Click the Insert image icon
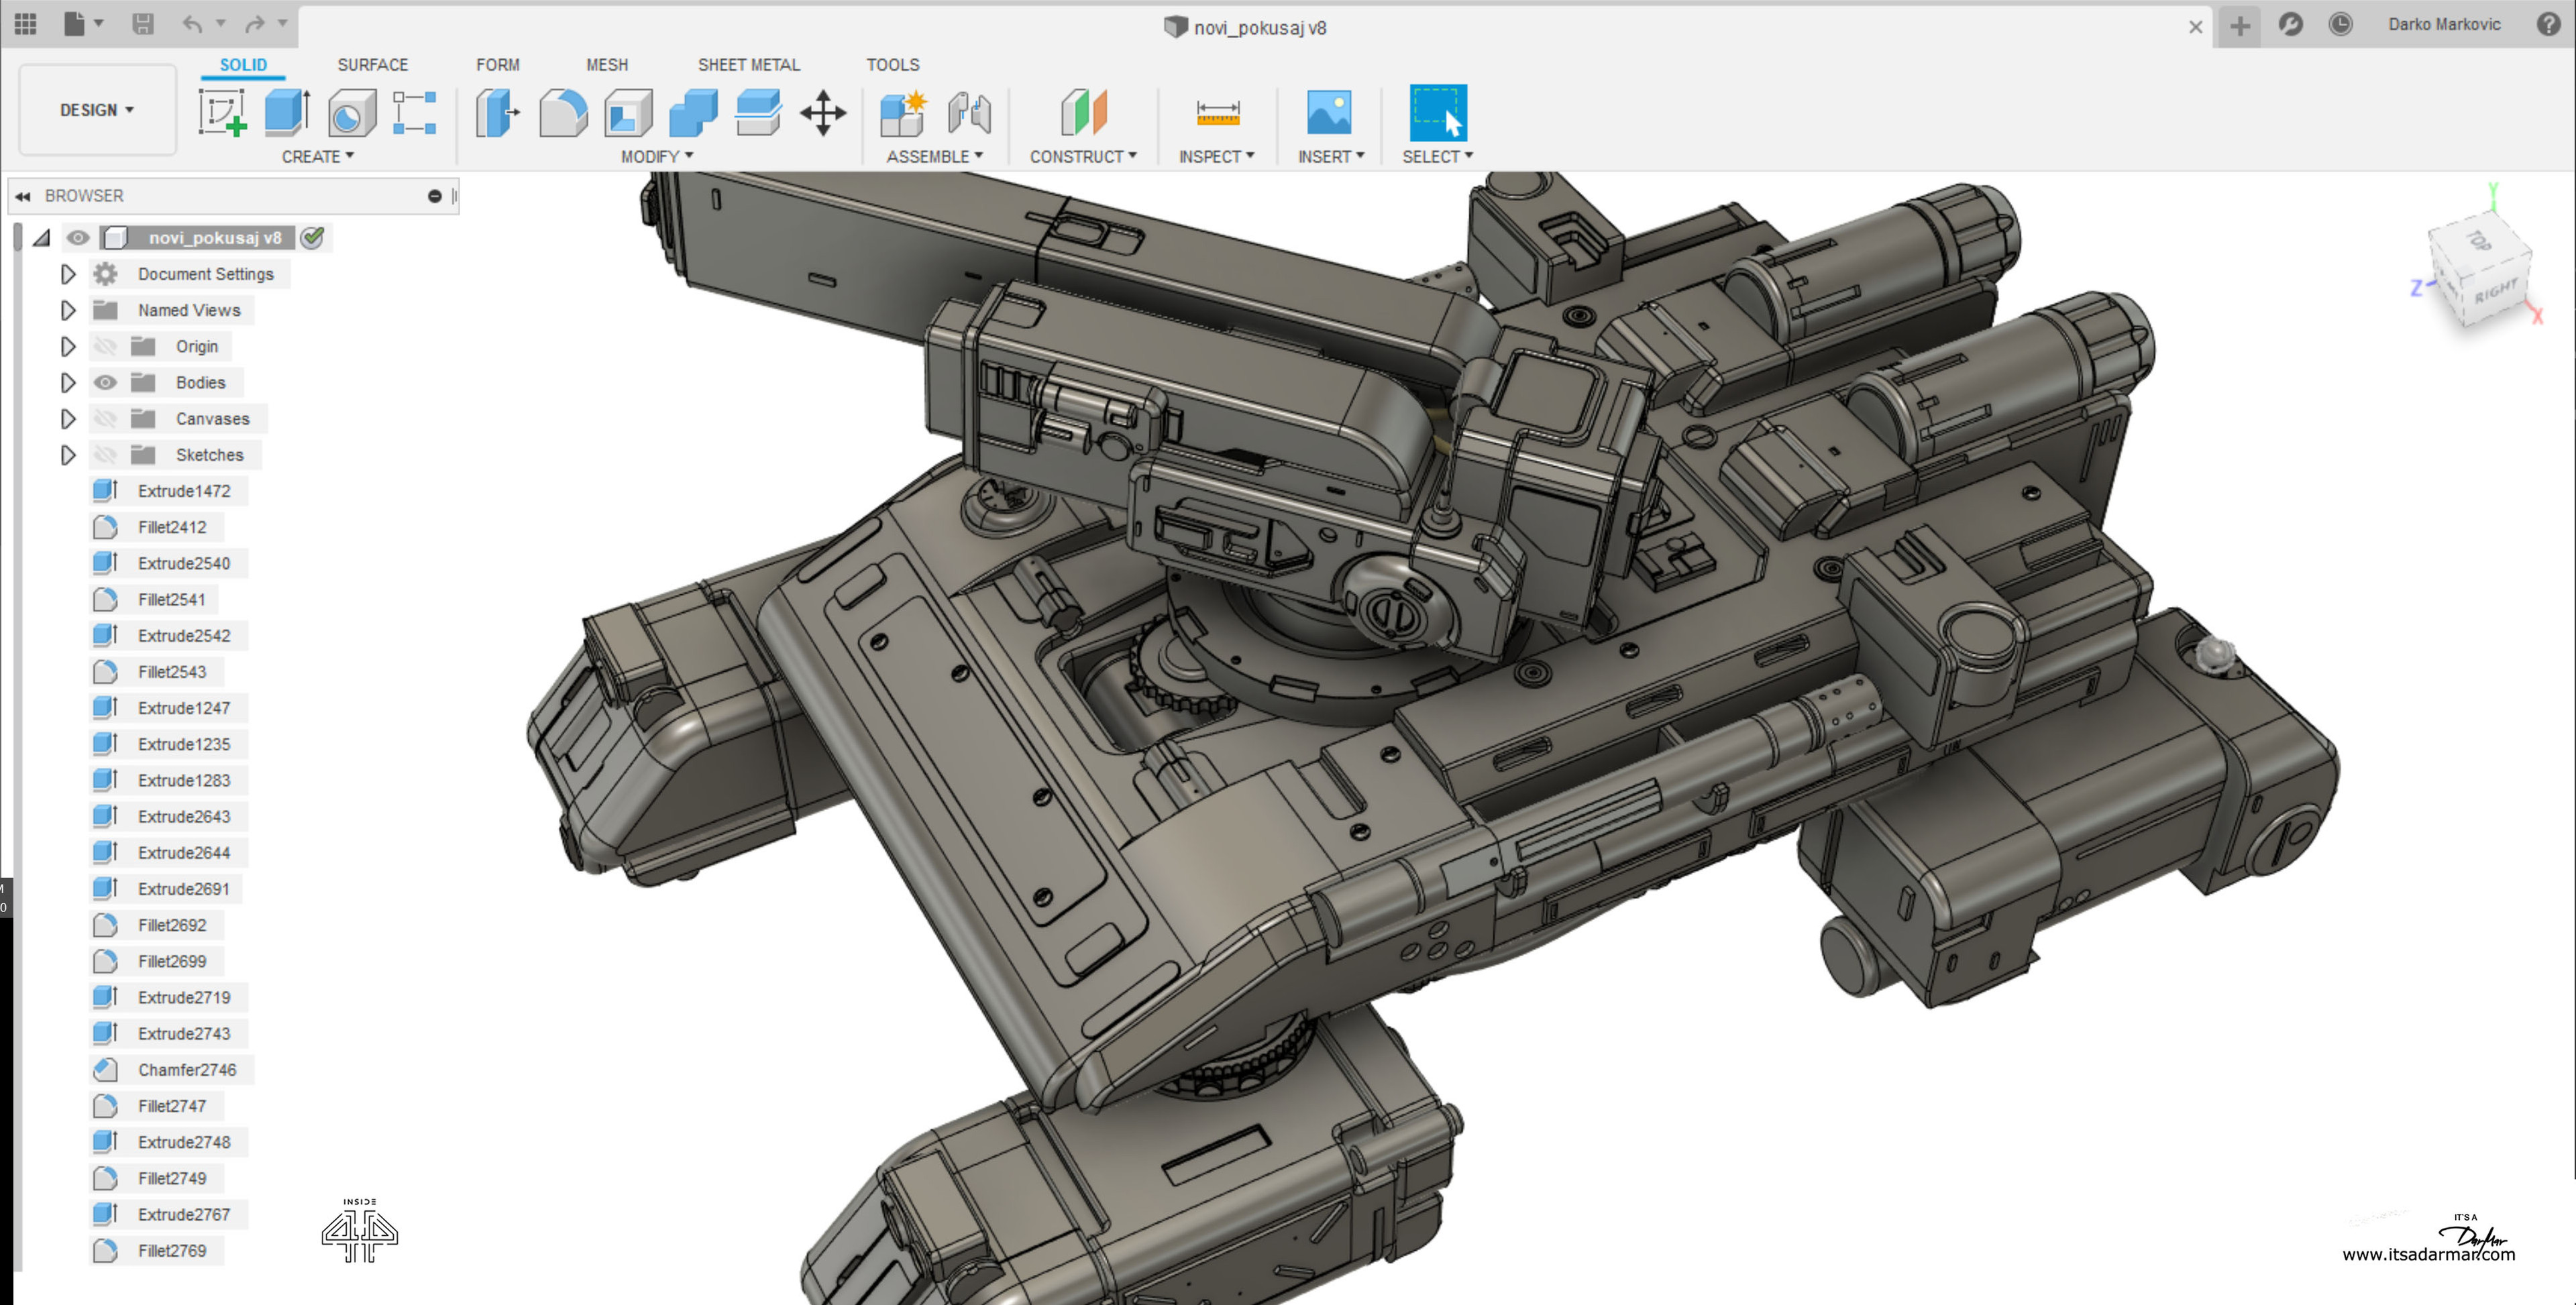 click(x=1329, y=112)
